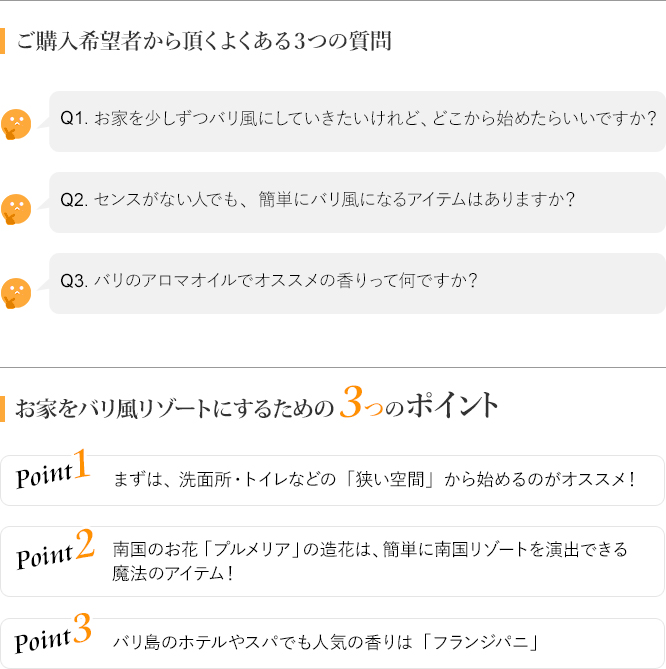This screenshot has height=669, width=666.
Task: Click the large orange 3つ in heading
Action: point(361,401)
